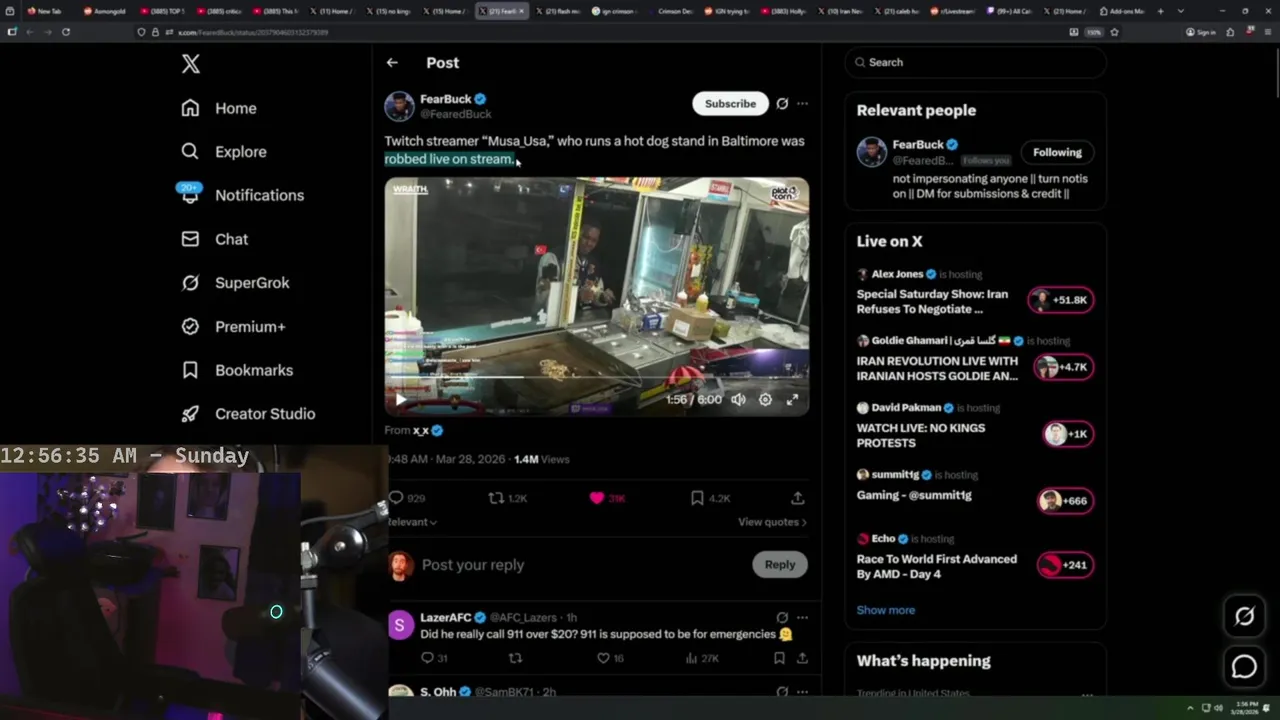Join Goldie Ghamari live space +4.7K
The image size is (1280, 720).
click(1065, 367)
